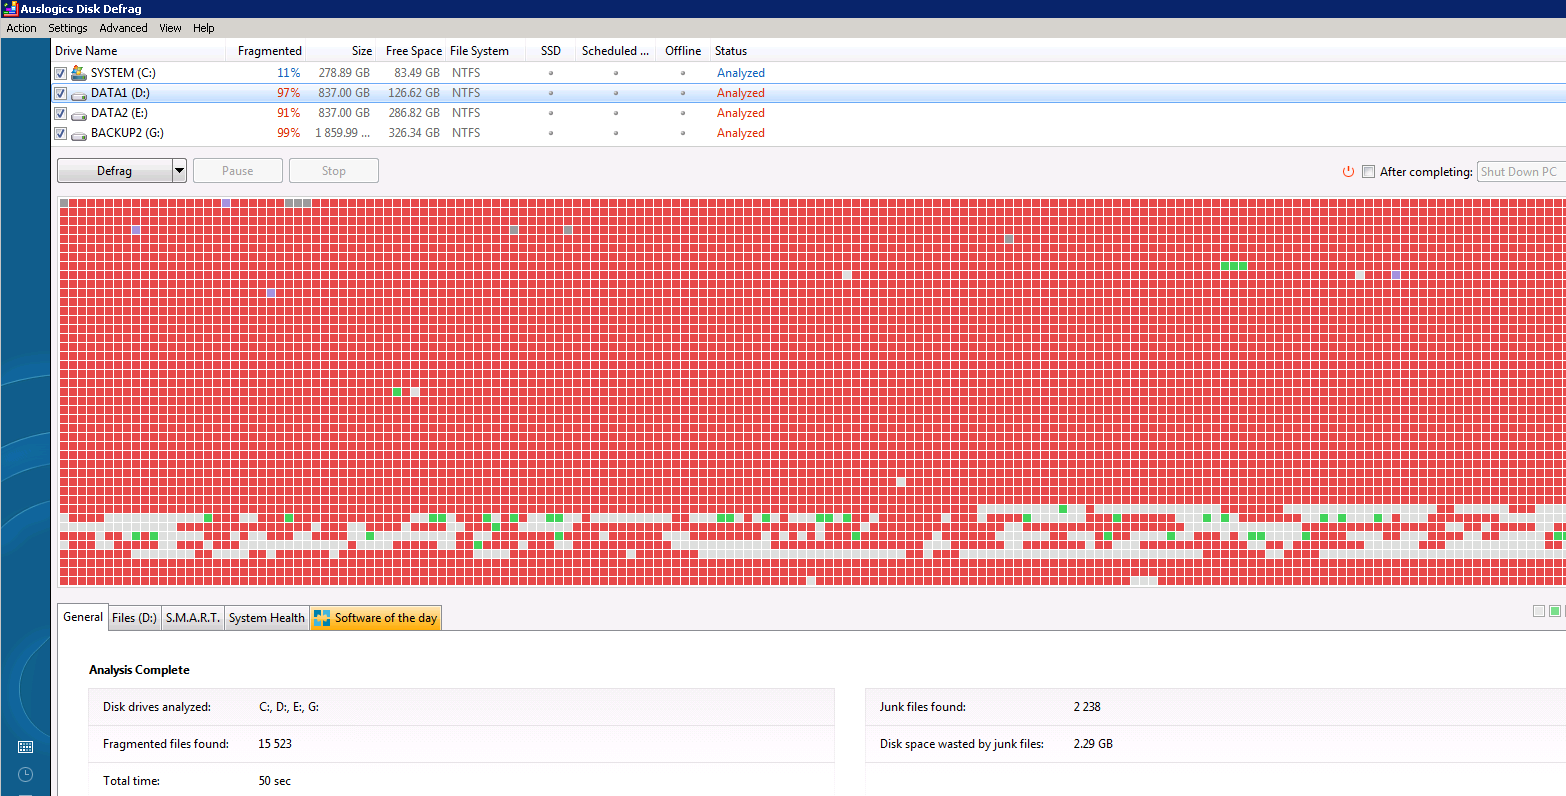Select the DATA2 (E:) drive row status
This screenshot has width=1566, height=796.
(x=740, y=113)
